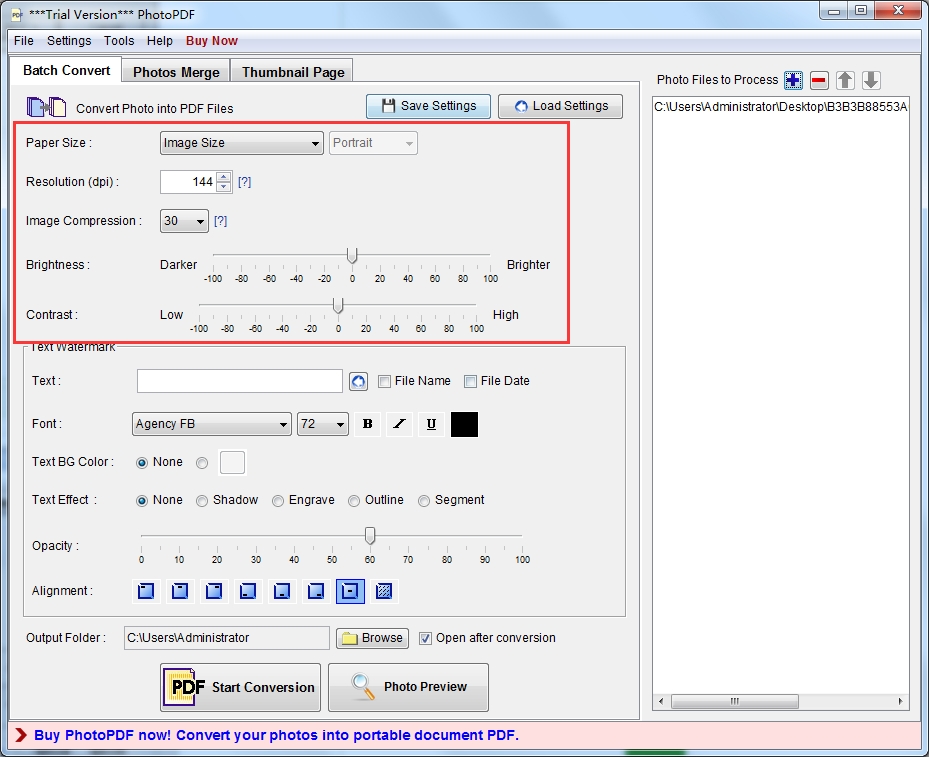The image size is (929, 757).
Task: Move the photo file down in the list
Action: coord(871,80)
